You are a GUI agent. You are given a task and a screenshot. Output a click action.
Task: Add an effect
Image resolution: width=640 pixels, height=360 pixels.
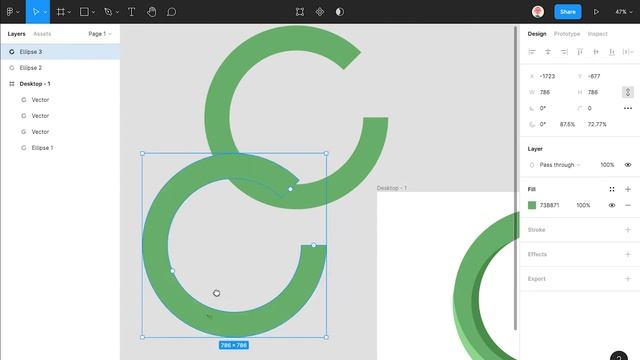tap(628, 254)
